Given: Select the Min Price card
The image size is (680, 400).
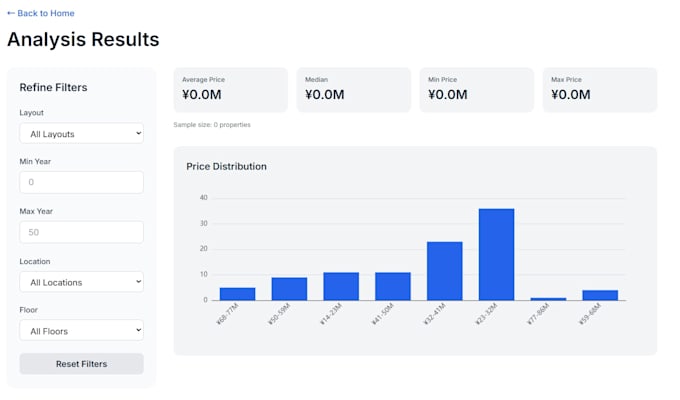Looking at the screenshot, I should coord(477,90).
